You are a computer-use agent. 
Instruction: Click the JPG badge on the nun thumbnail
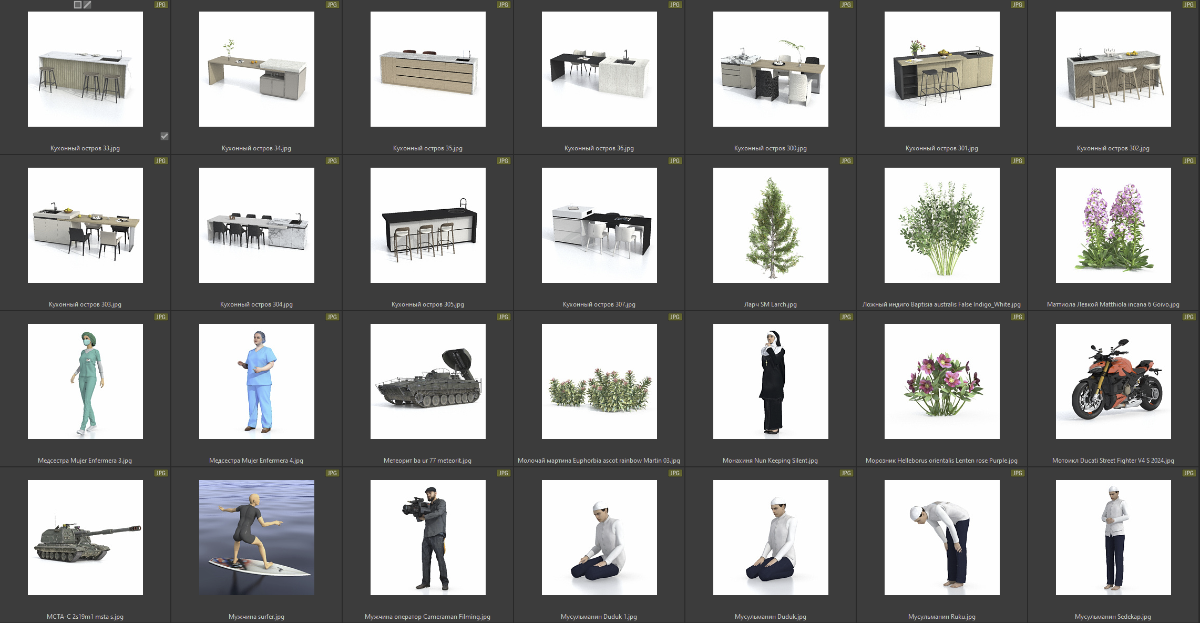[846, 317]
